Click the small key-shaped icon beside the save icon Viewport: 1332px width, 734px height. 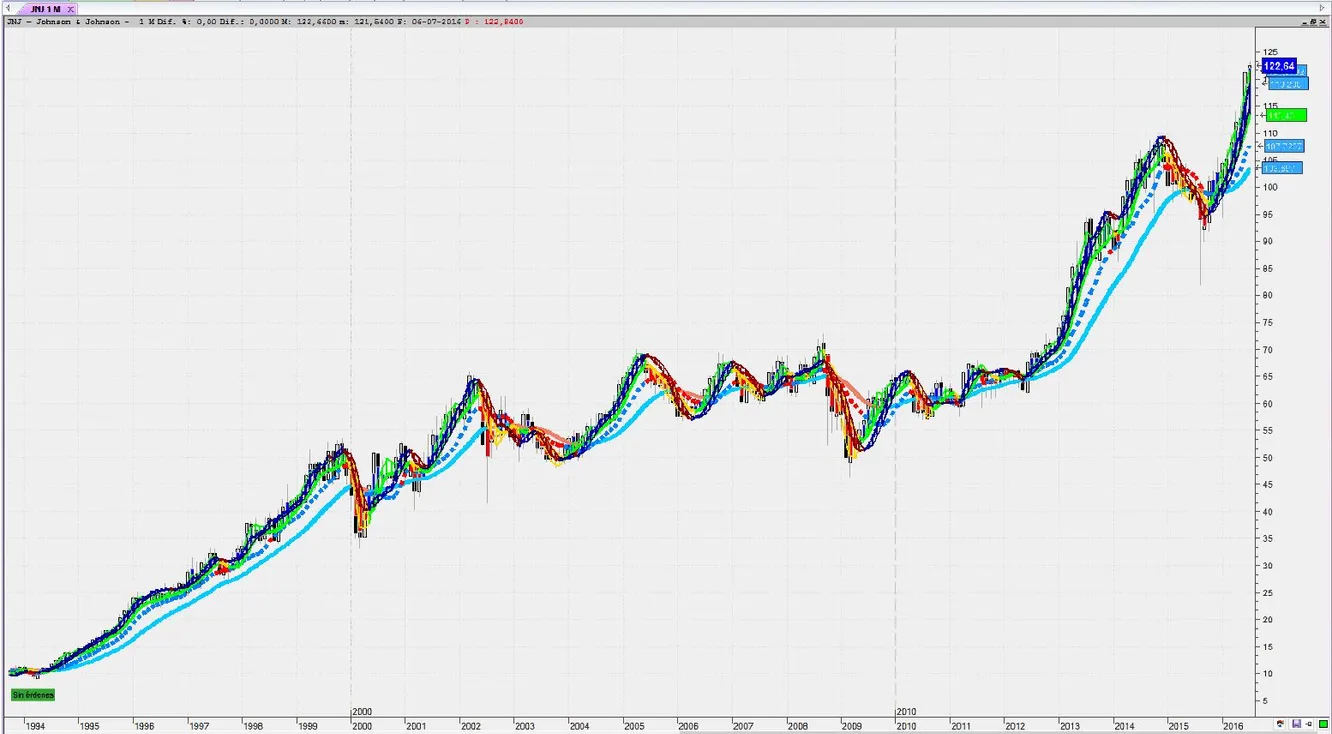1309,723
